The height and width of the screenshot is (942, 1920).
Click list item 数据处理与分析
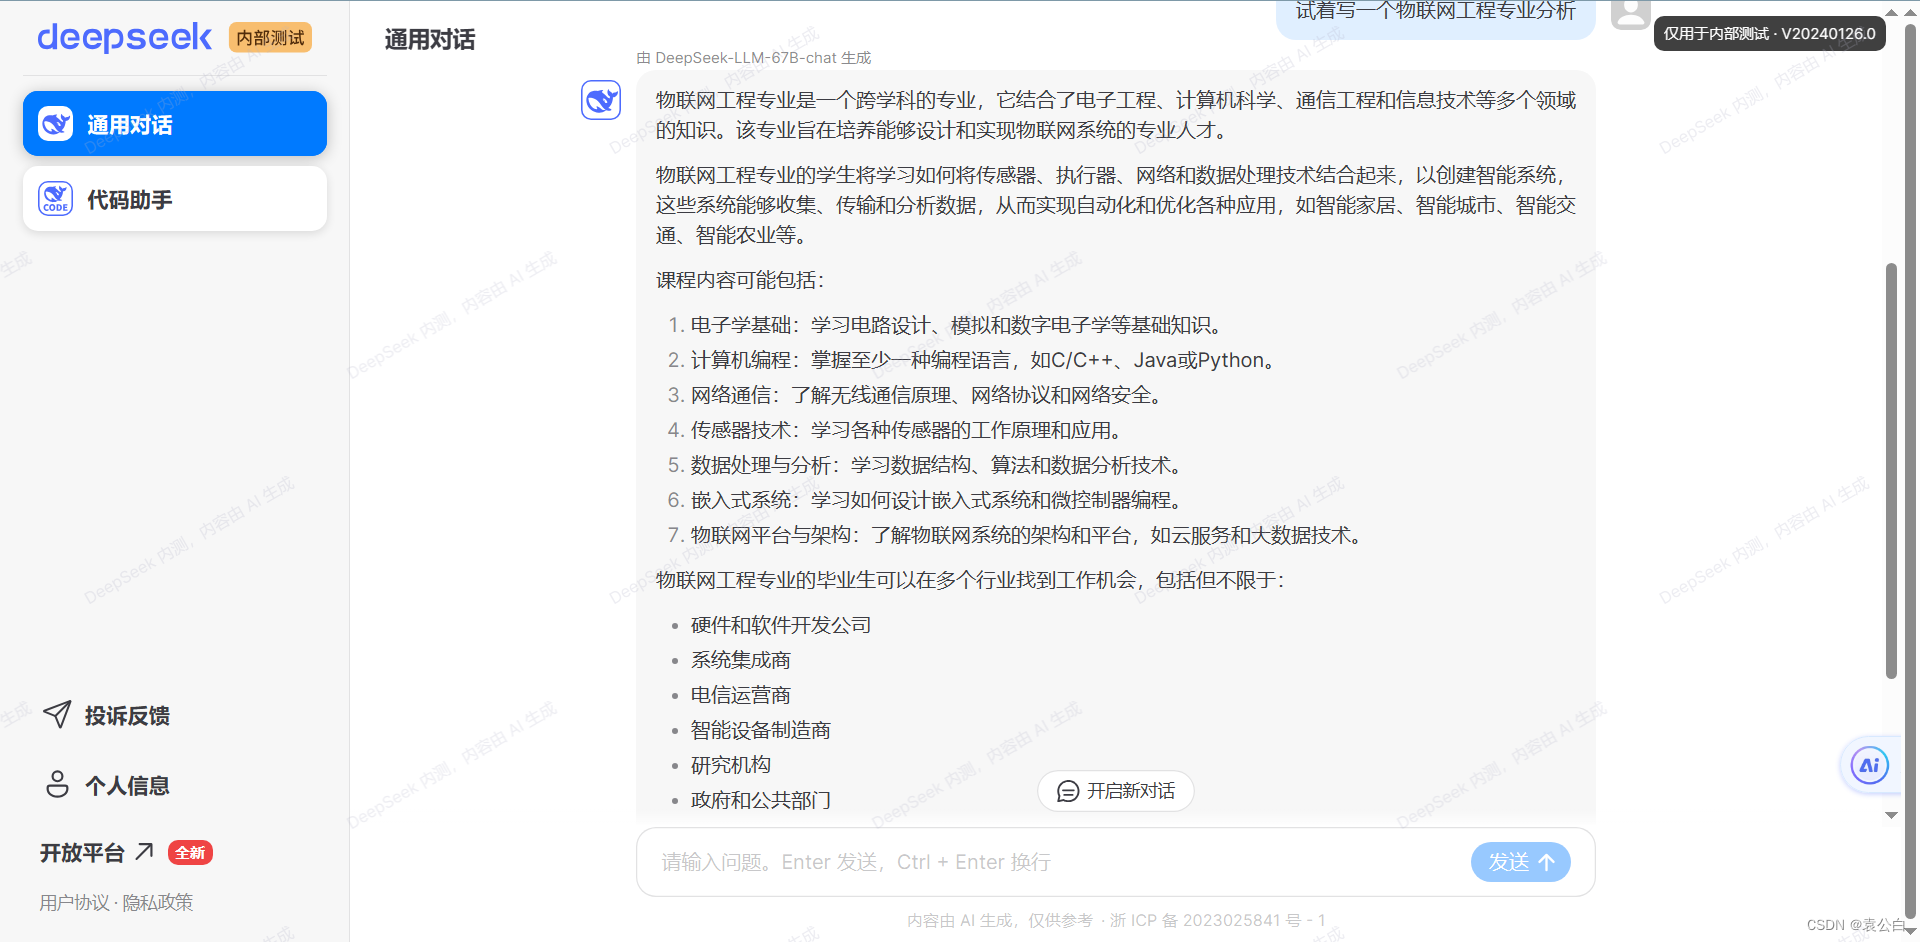(938, 465)
